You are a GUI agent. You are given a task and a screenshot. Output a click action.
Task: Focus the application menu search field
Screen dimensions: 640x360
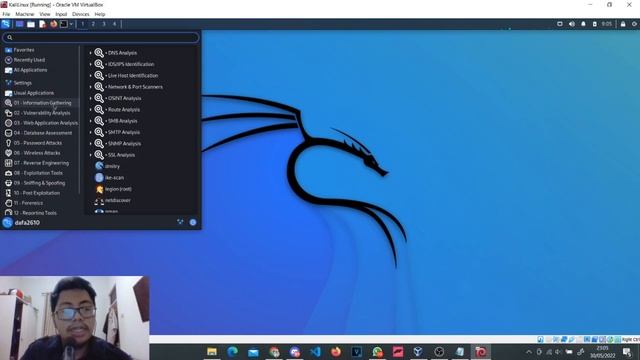101,38
